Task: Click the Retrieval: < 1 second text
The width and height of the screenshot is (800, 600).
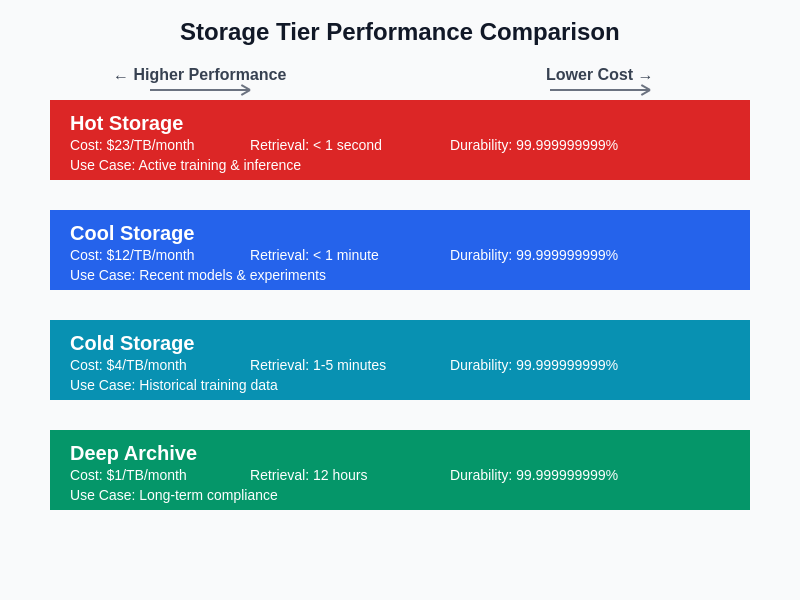Action: click(x=316, y=145)
